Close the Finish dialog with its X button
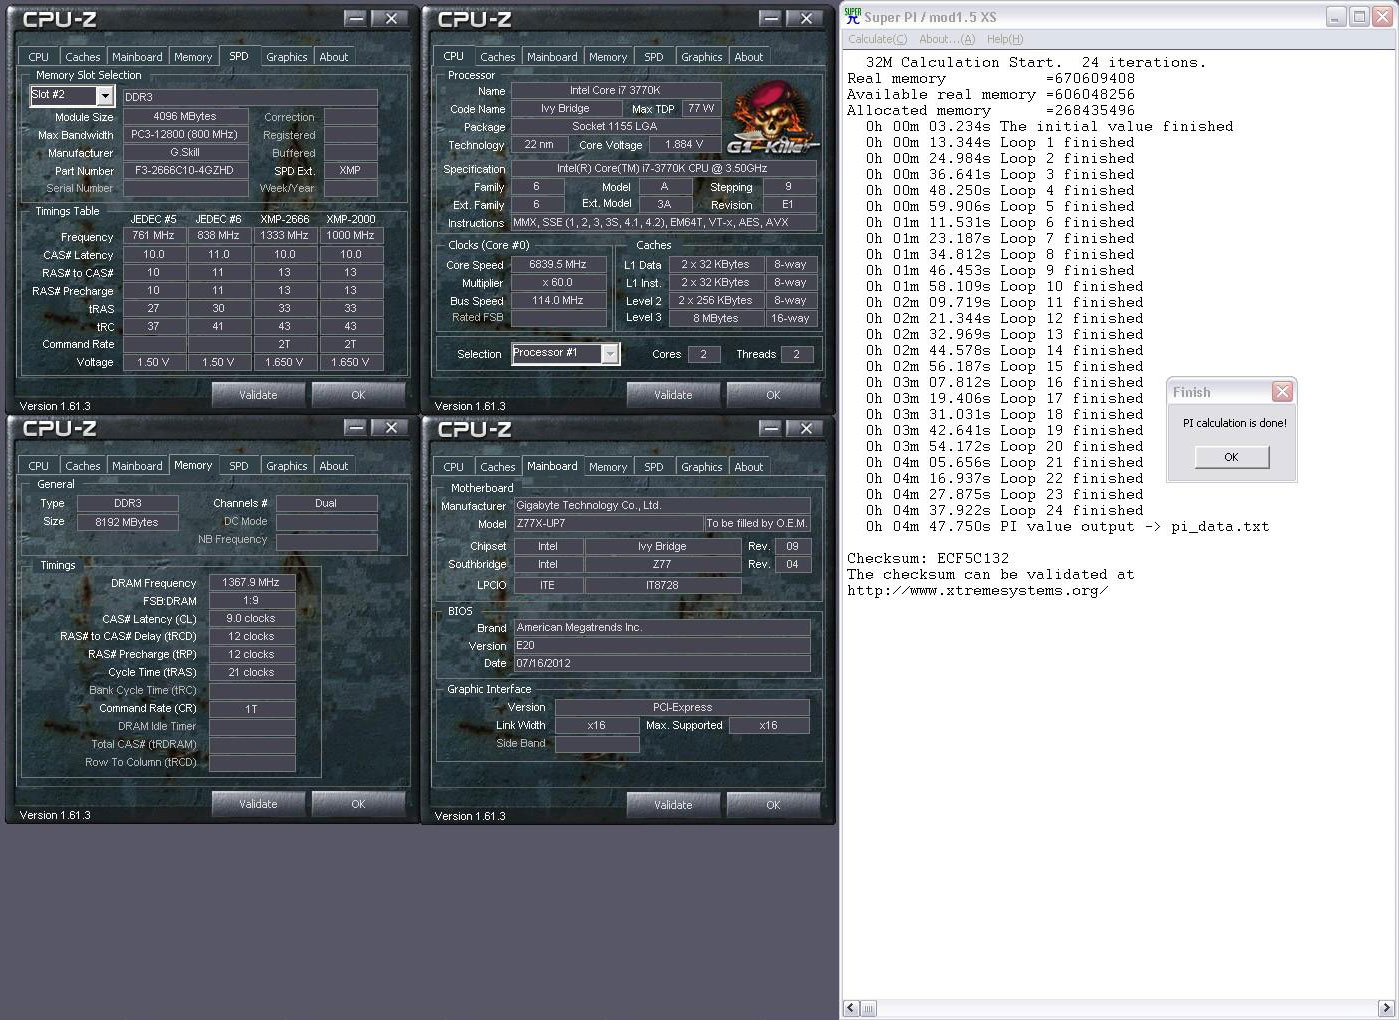The height and width of the screenshot is (1020, 1399). (x=1282, y=392)
